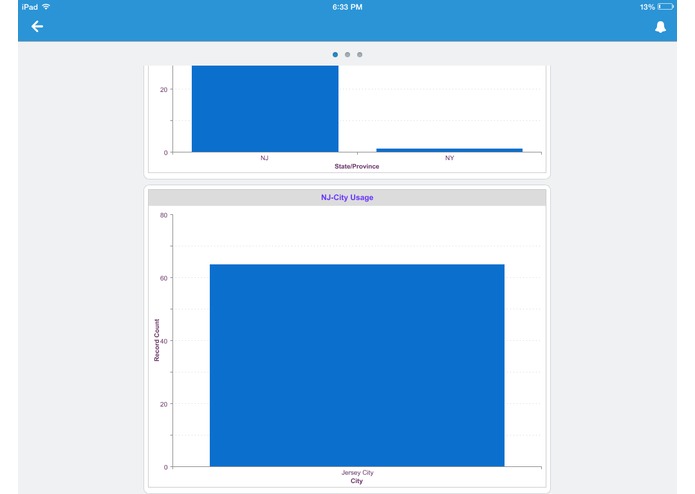Screen dimensions: 695x494
Task: Tap the small NY bar
Action: 449,150
